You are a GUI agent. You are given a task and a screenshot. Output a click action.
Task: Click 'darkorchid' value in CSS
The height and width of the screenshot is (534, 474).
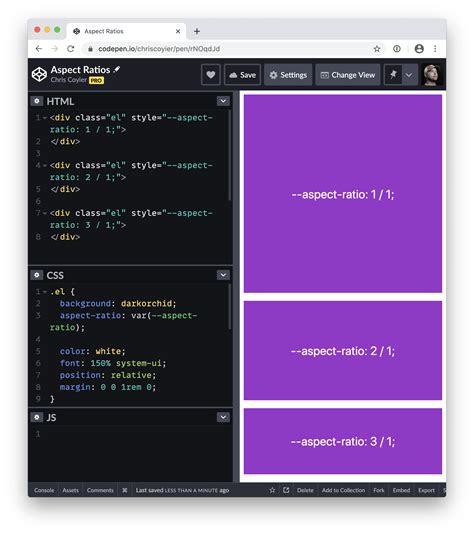click(147, 303)
